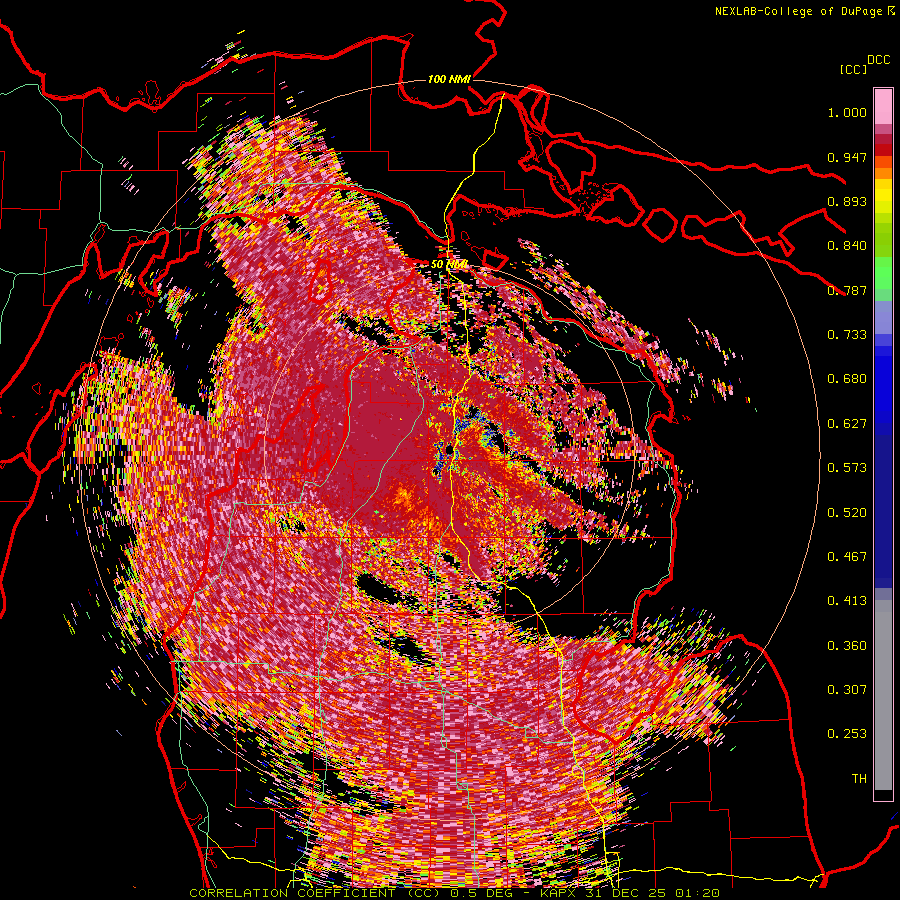Click the 0.307 legend value
Viewport: 900px width, 900px height.
click(x=847, y=690)
